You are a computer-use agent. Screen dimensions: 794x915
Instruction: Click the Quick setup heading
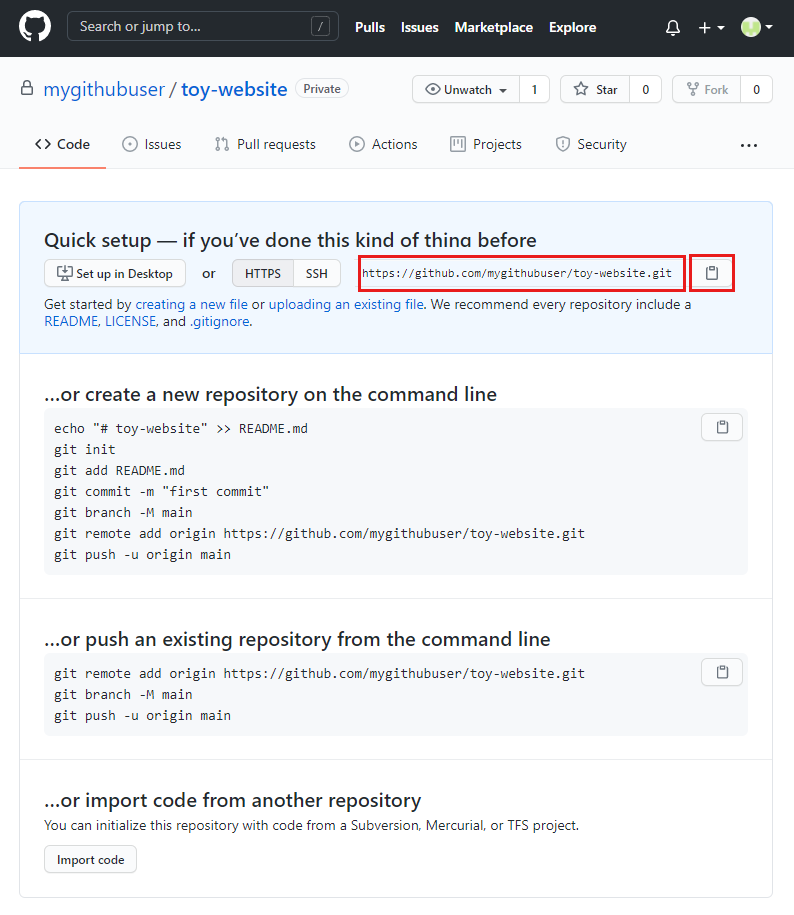tap(290, 240)
